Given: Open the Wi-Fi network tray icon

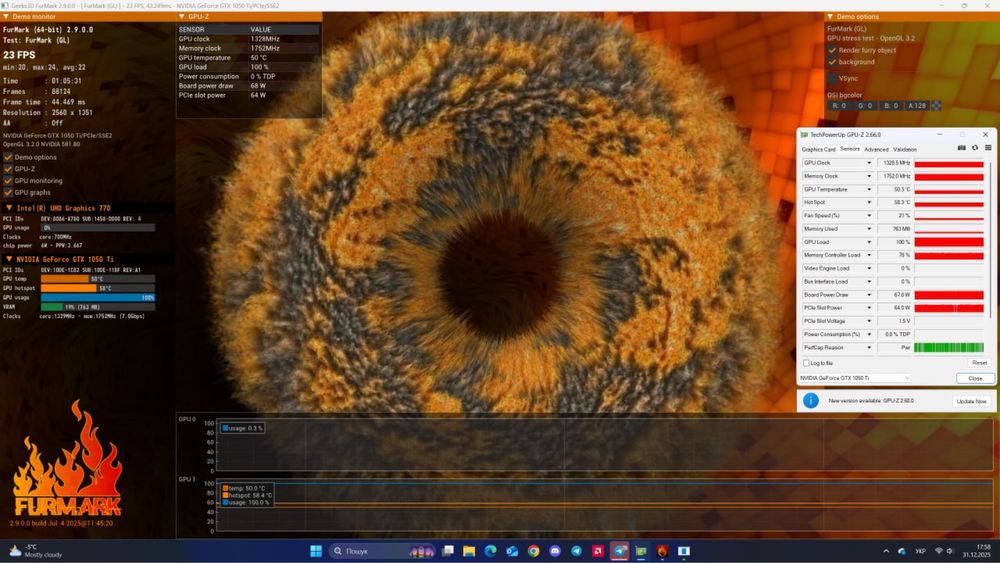Looking at the screenshot, I should tap(939, 551).
